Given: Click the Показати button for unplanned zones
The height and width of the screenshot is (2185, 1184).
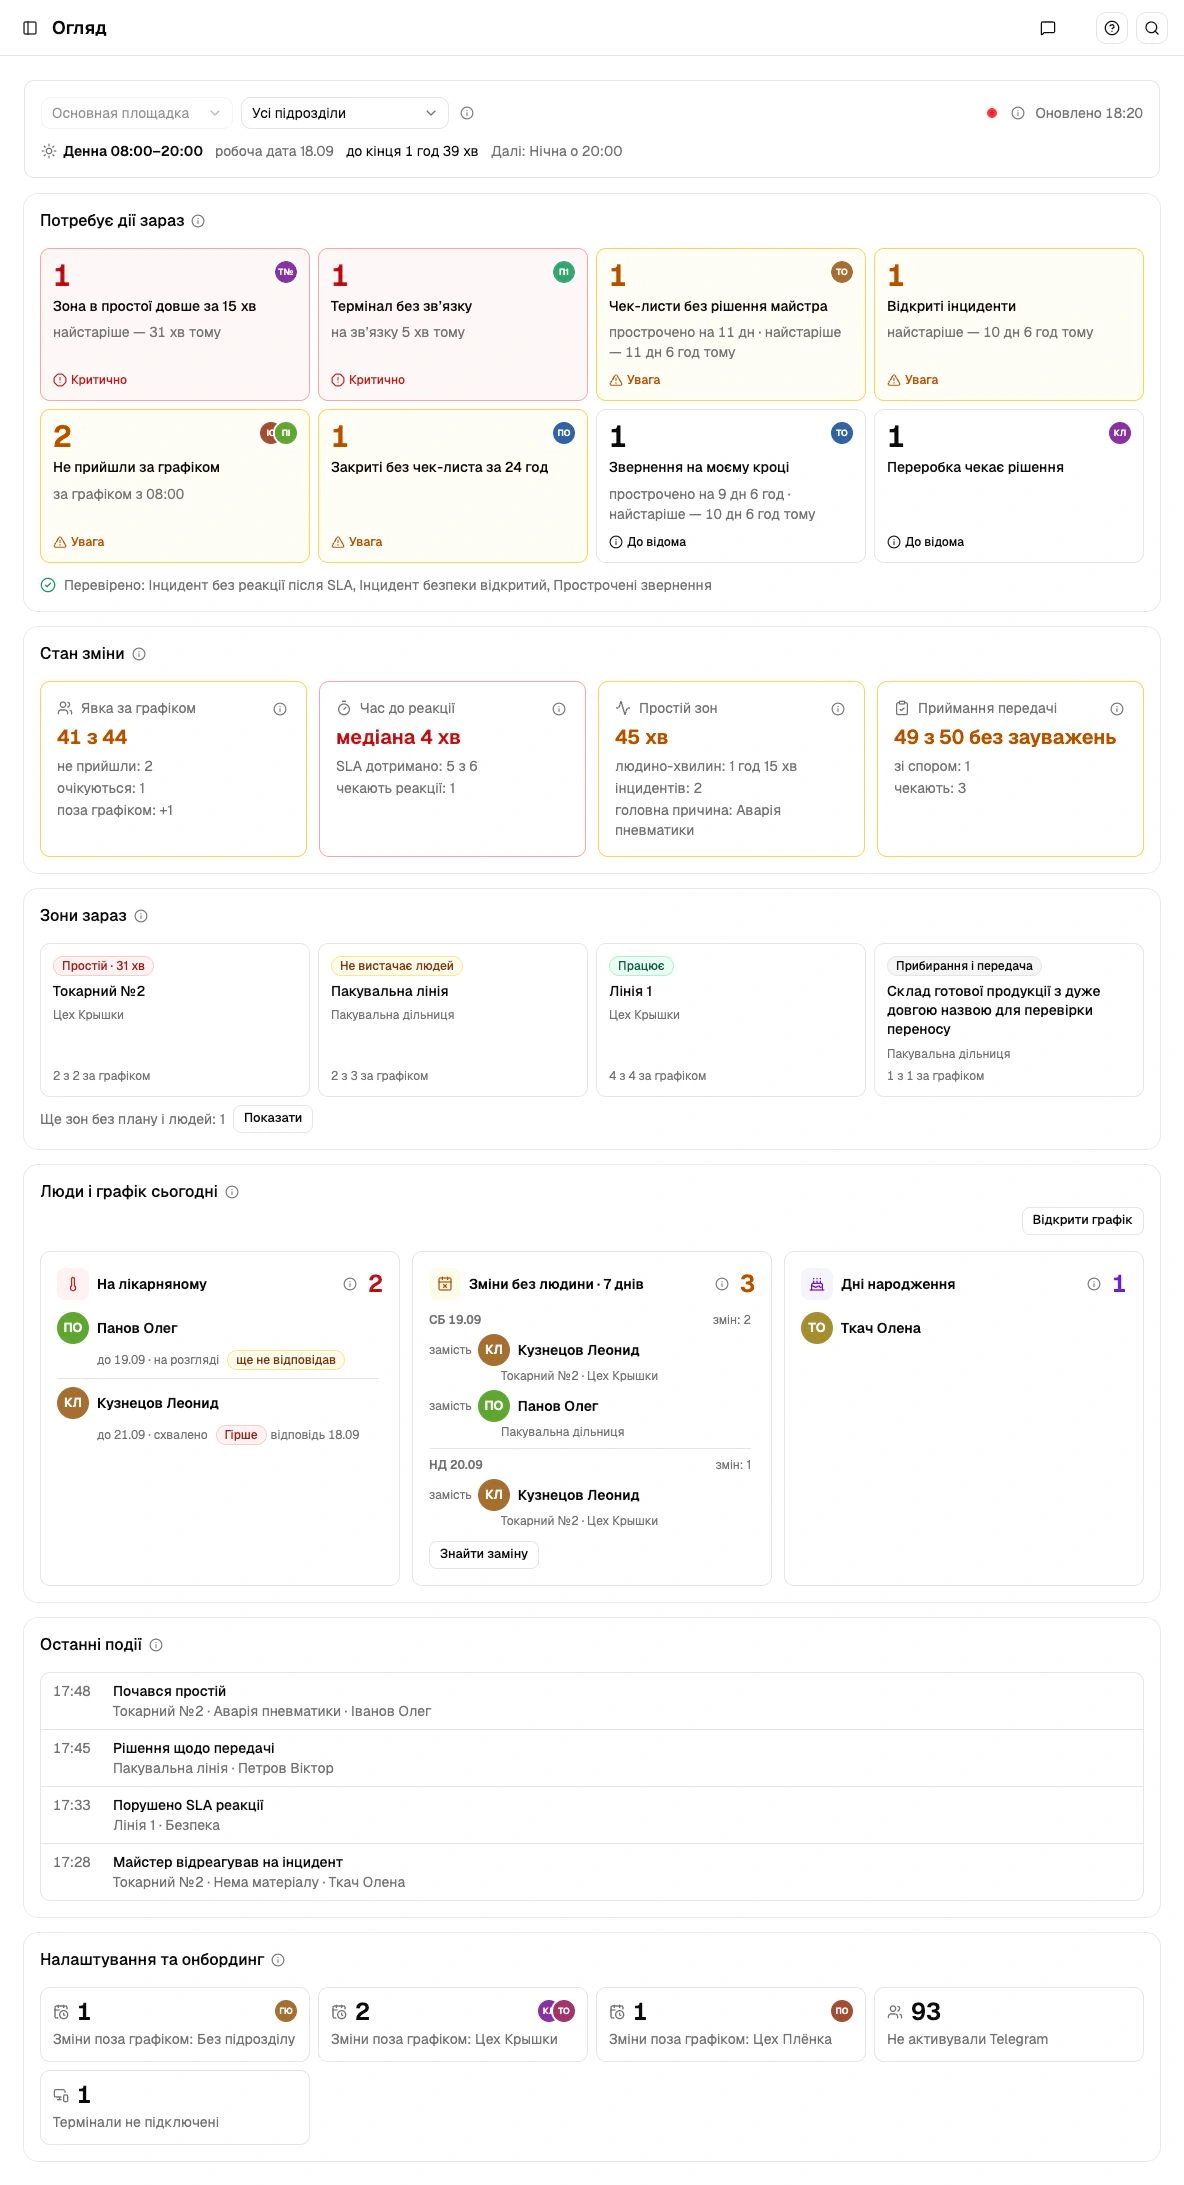Looking at the screenshot, I should click(x=273, y=1118).
